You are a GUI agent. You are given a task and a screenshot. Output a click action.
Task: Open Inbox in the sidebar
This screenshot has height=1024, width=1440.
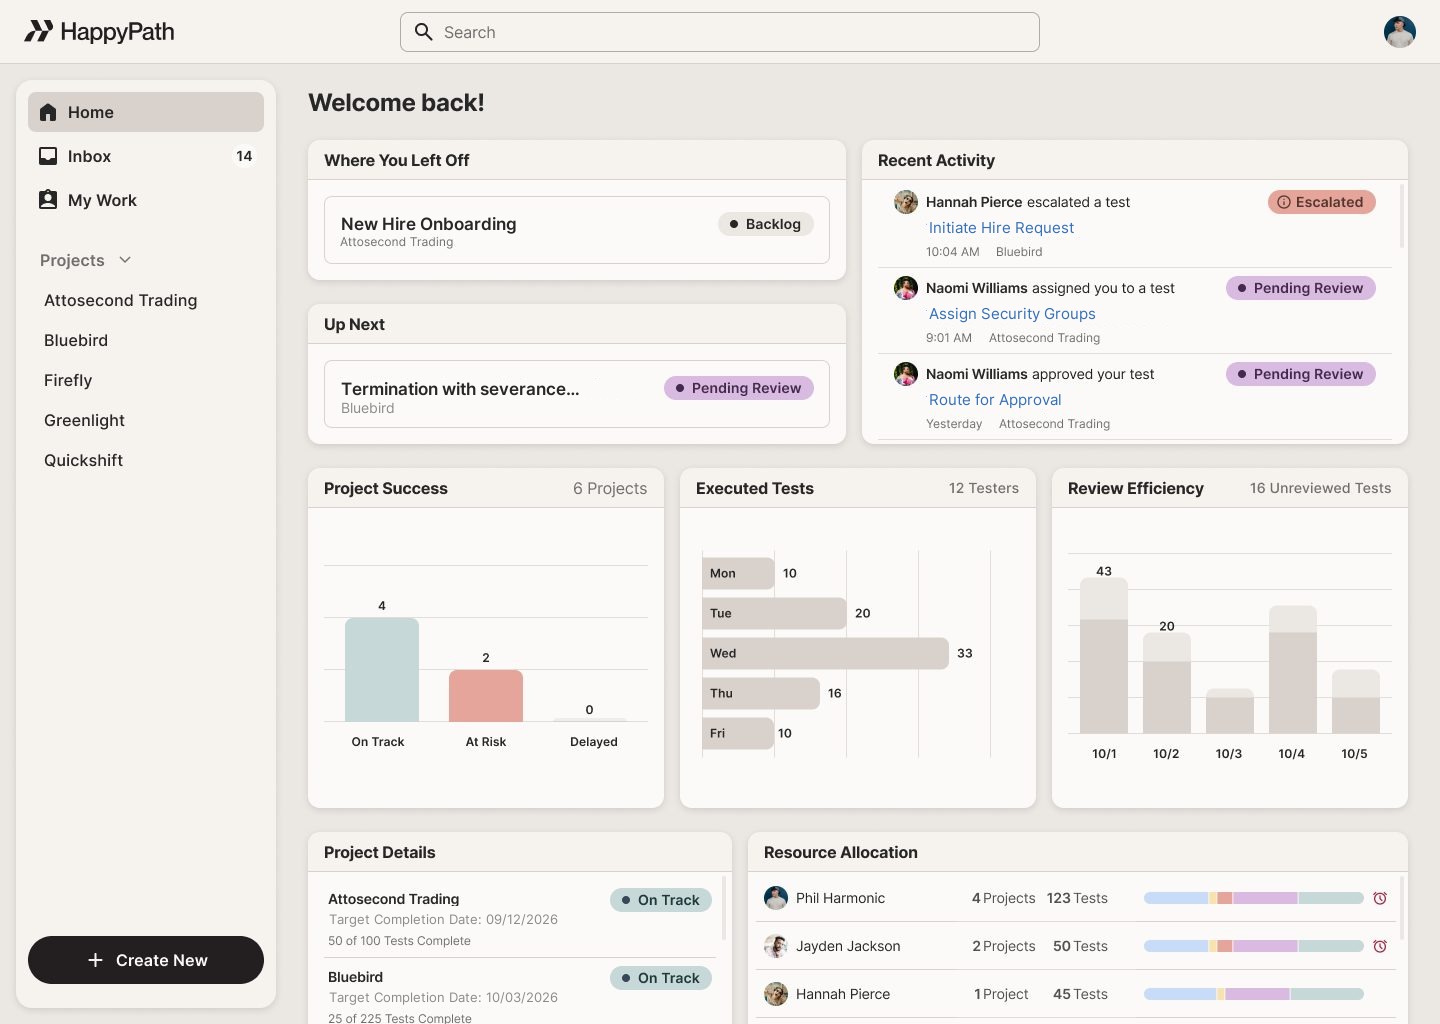point(146,156)
